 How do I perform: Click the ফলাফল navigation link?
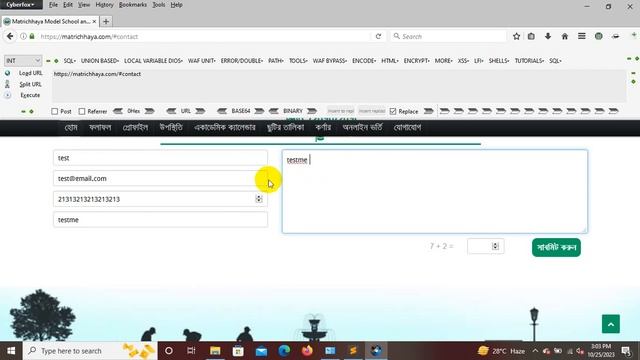[100, 127]
